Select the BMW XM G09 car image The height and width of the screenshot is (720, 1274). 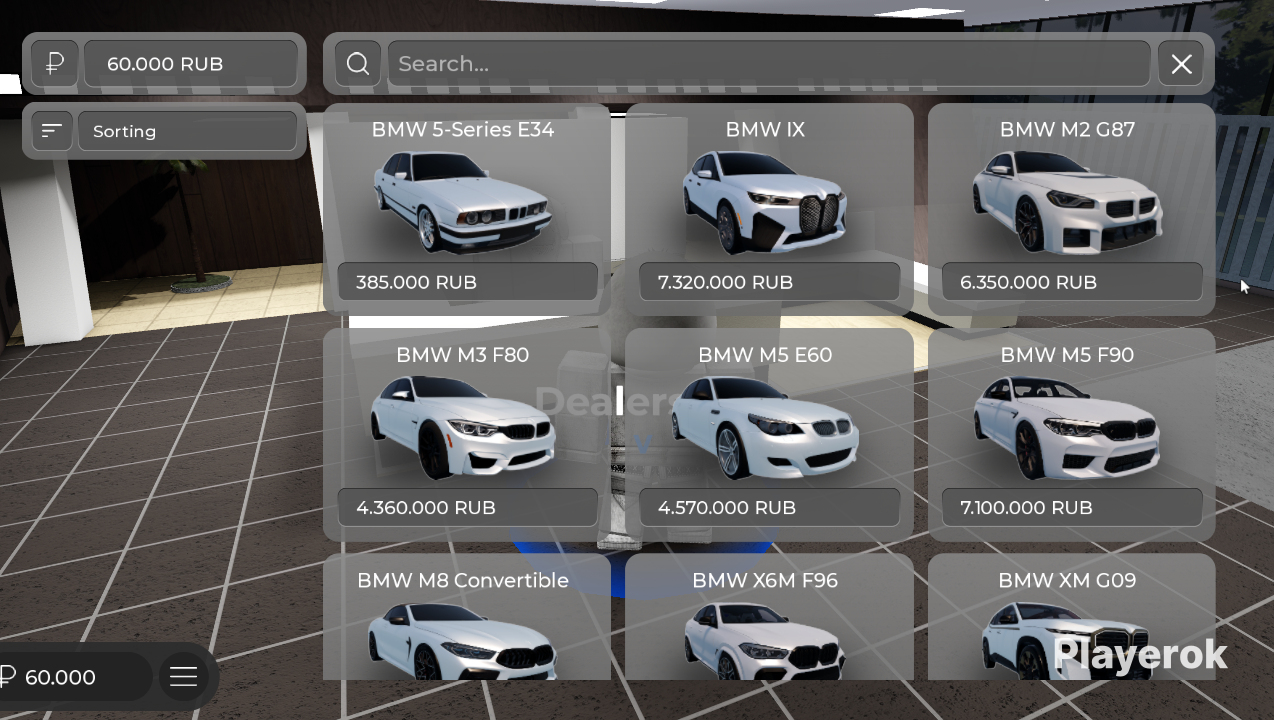click(1068, 640)
